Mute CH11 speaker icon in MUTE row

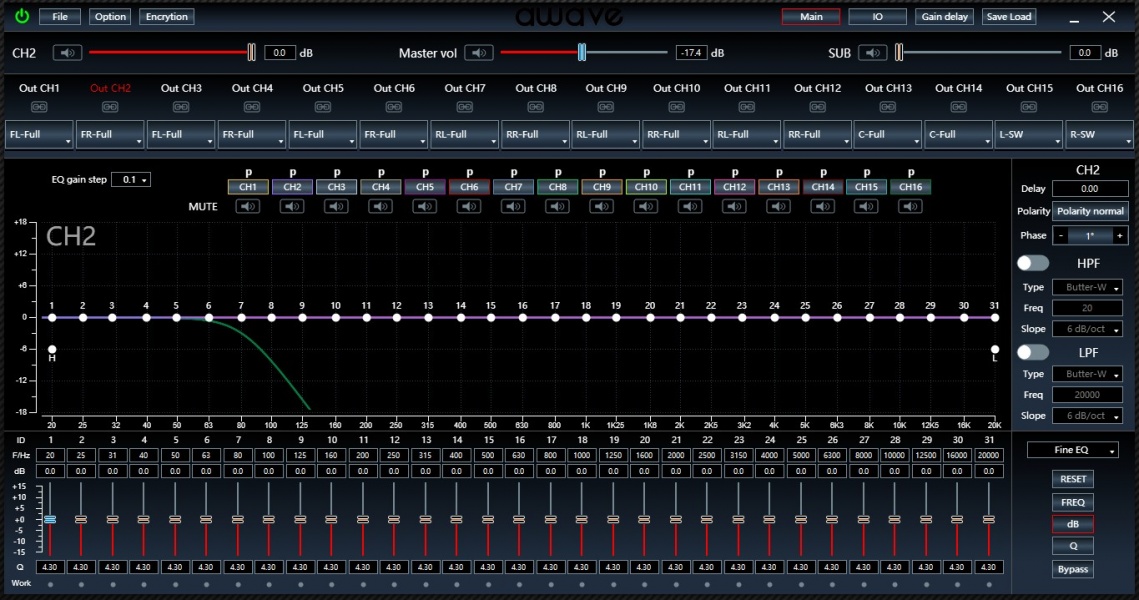(x=690, y=206)
